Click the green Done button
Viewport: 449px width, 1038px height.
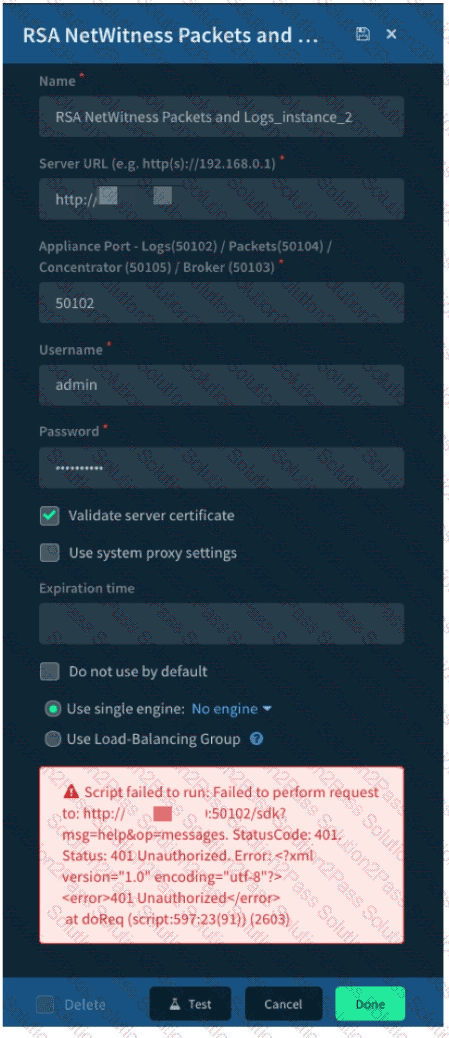[370, 1004]
